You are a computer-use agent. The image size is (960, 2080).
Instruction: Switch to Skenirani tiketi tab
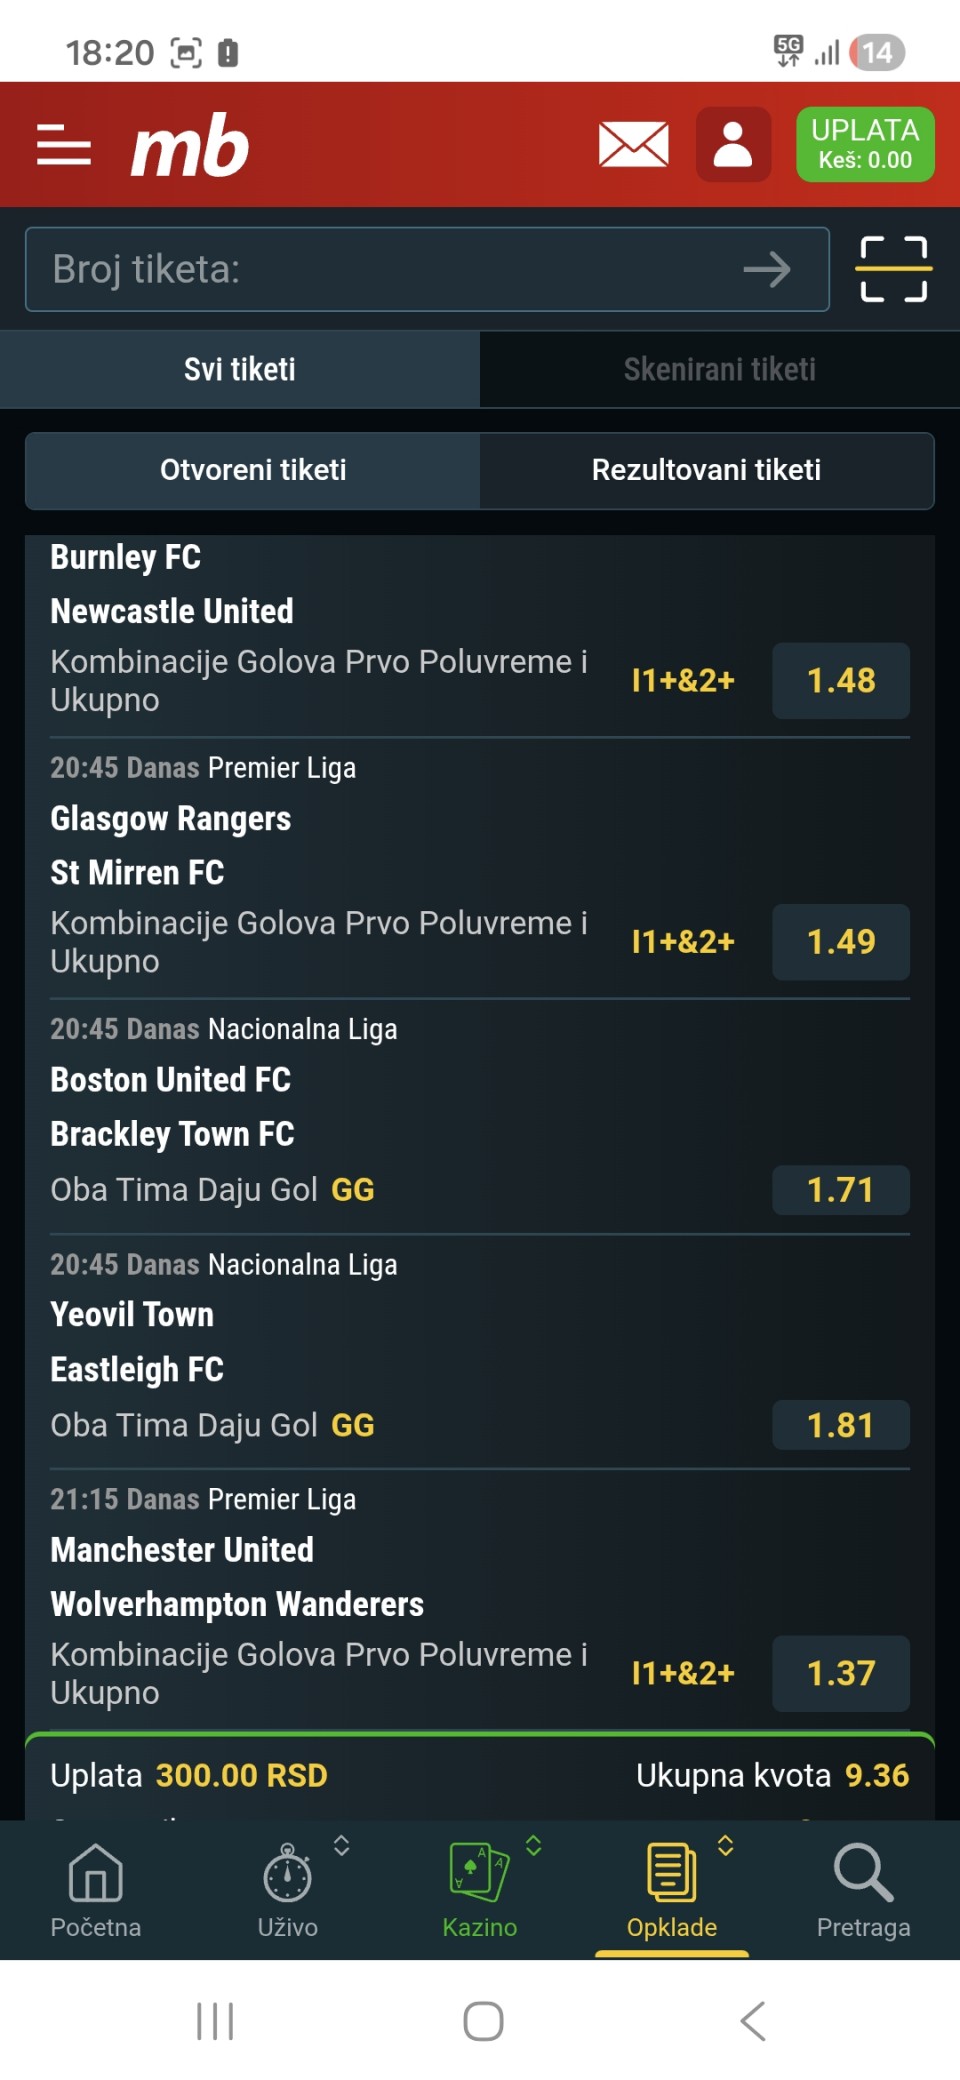point(719,369)
